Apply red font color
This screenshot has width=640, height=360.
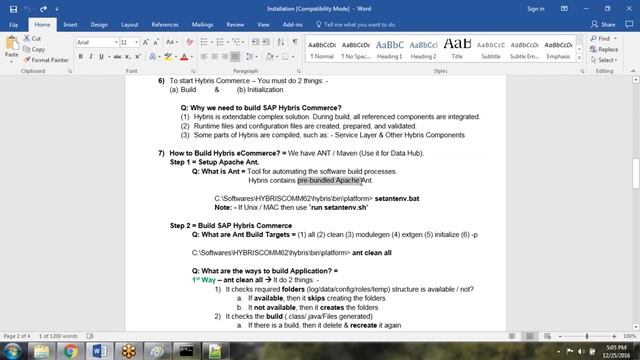[184, 57]
